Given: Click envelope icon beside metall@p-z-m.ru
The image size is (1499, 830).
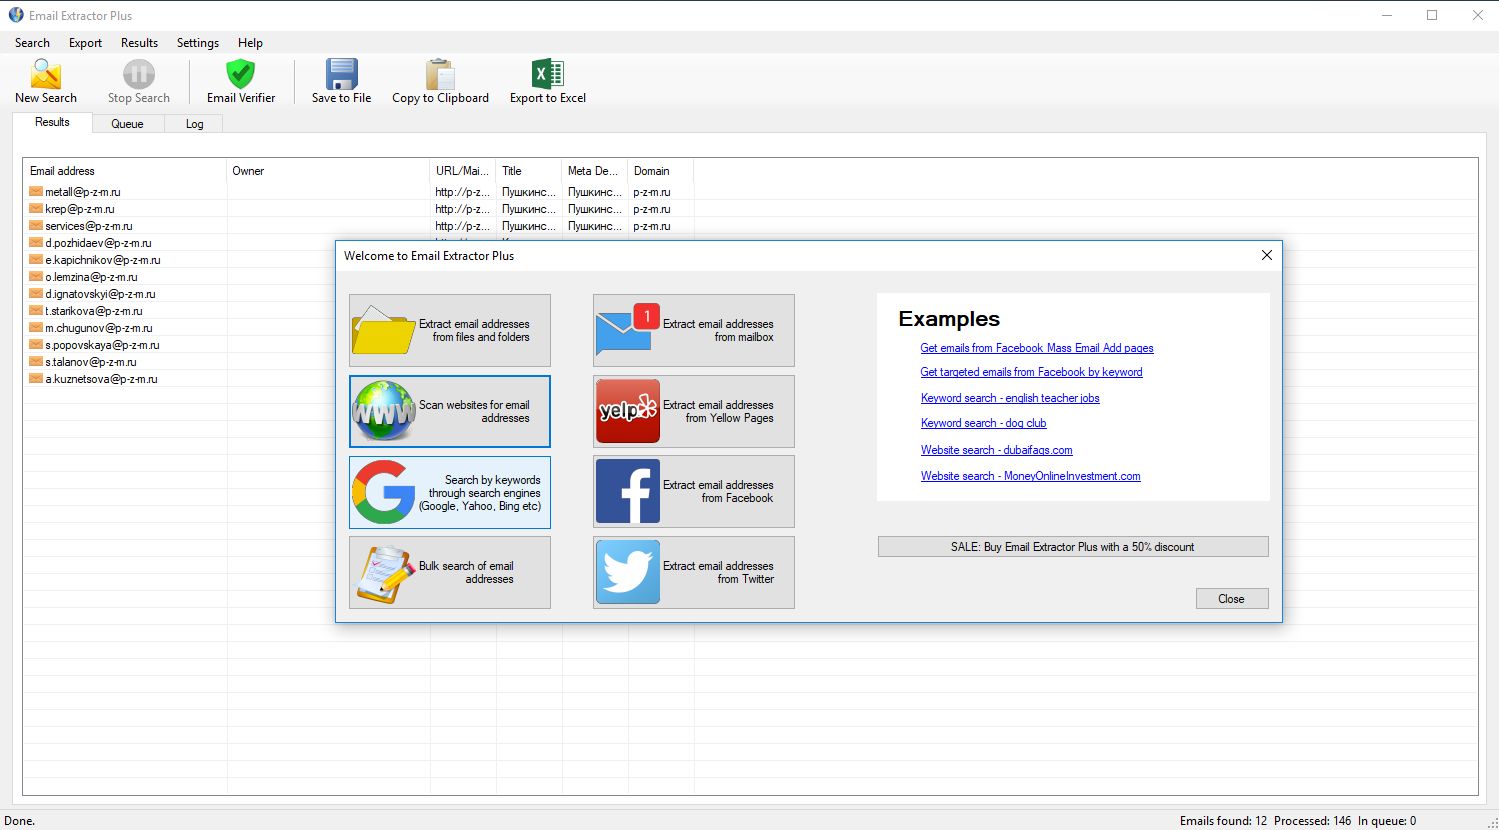Looking at the screenshot, I should pyautogui.click(x=36, y=191).
